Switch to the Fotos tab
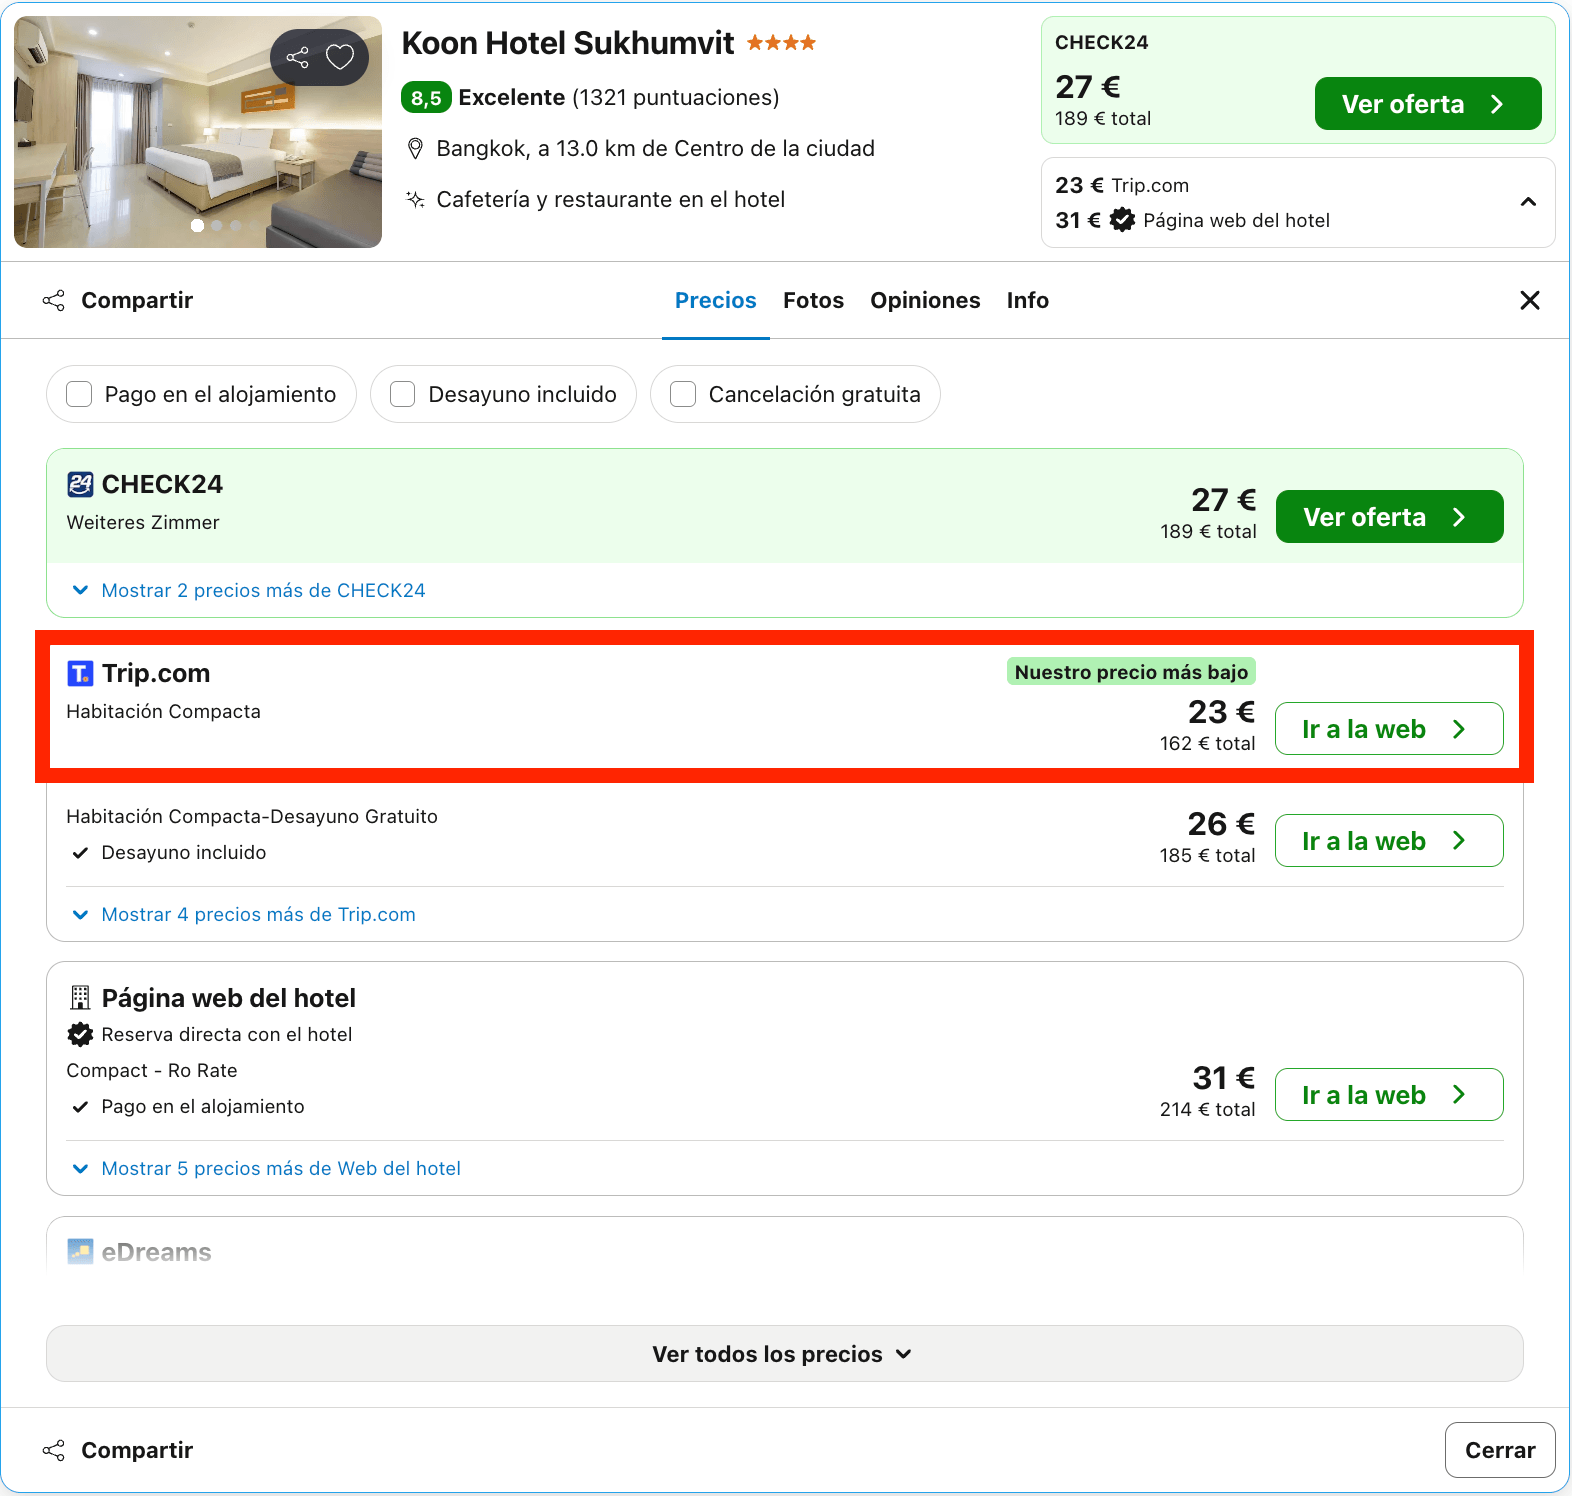This screenshot has height=1496, width=1572. [813, 300]
